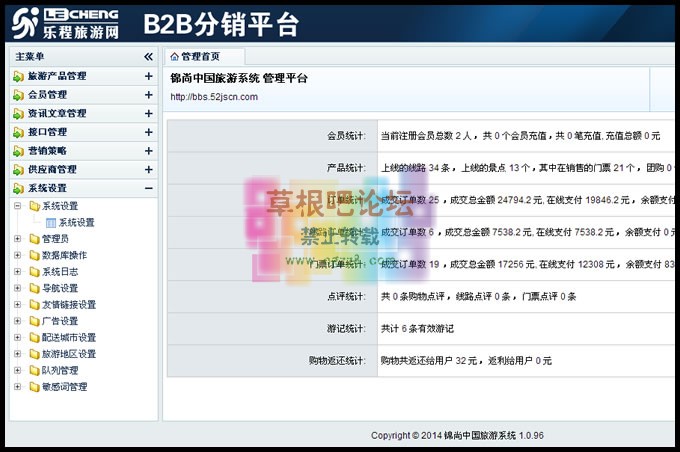Open the 旅游产品管理 menu section
The height and width of the screenshot is (452, 680).
[x=84, y=76]
